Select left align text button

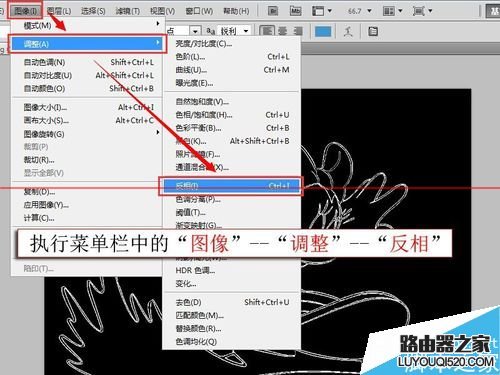click(x=267, y=31)
